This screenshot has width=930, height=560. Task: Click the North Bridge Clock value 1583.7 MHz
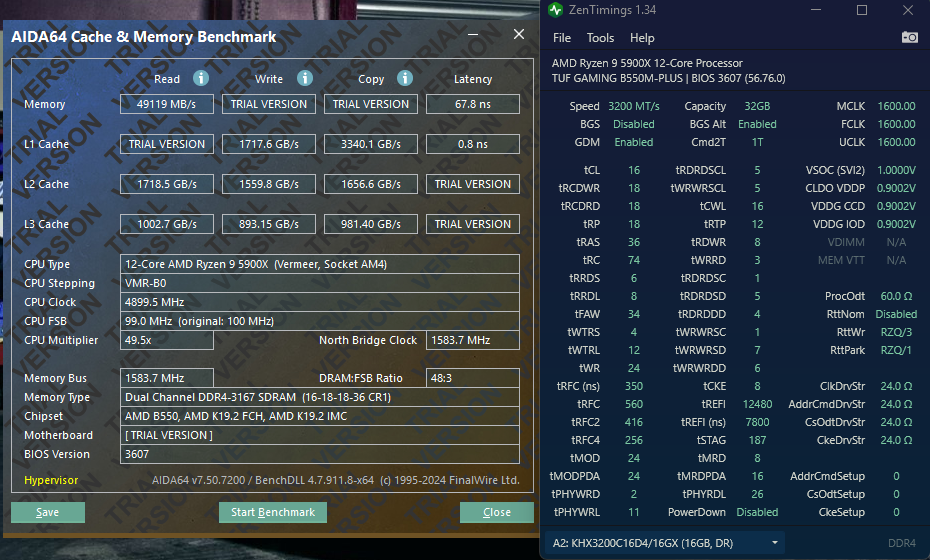click(x=473, y=340)
